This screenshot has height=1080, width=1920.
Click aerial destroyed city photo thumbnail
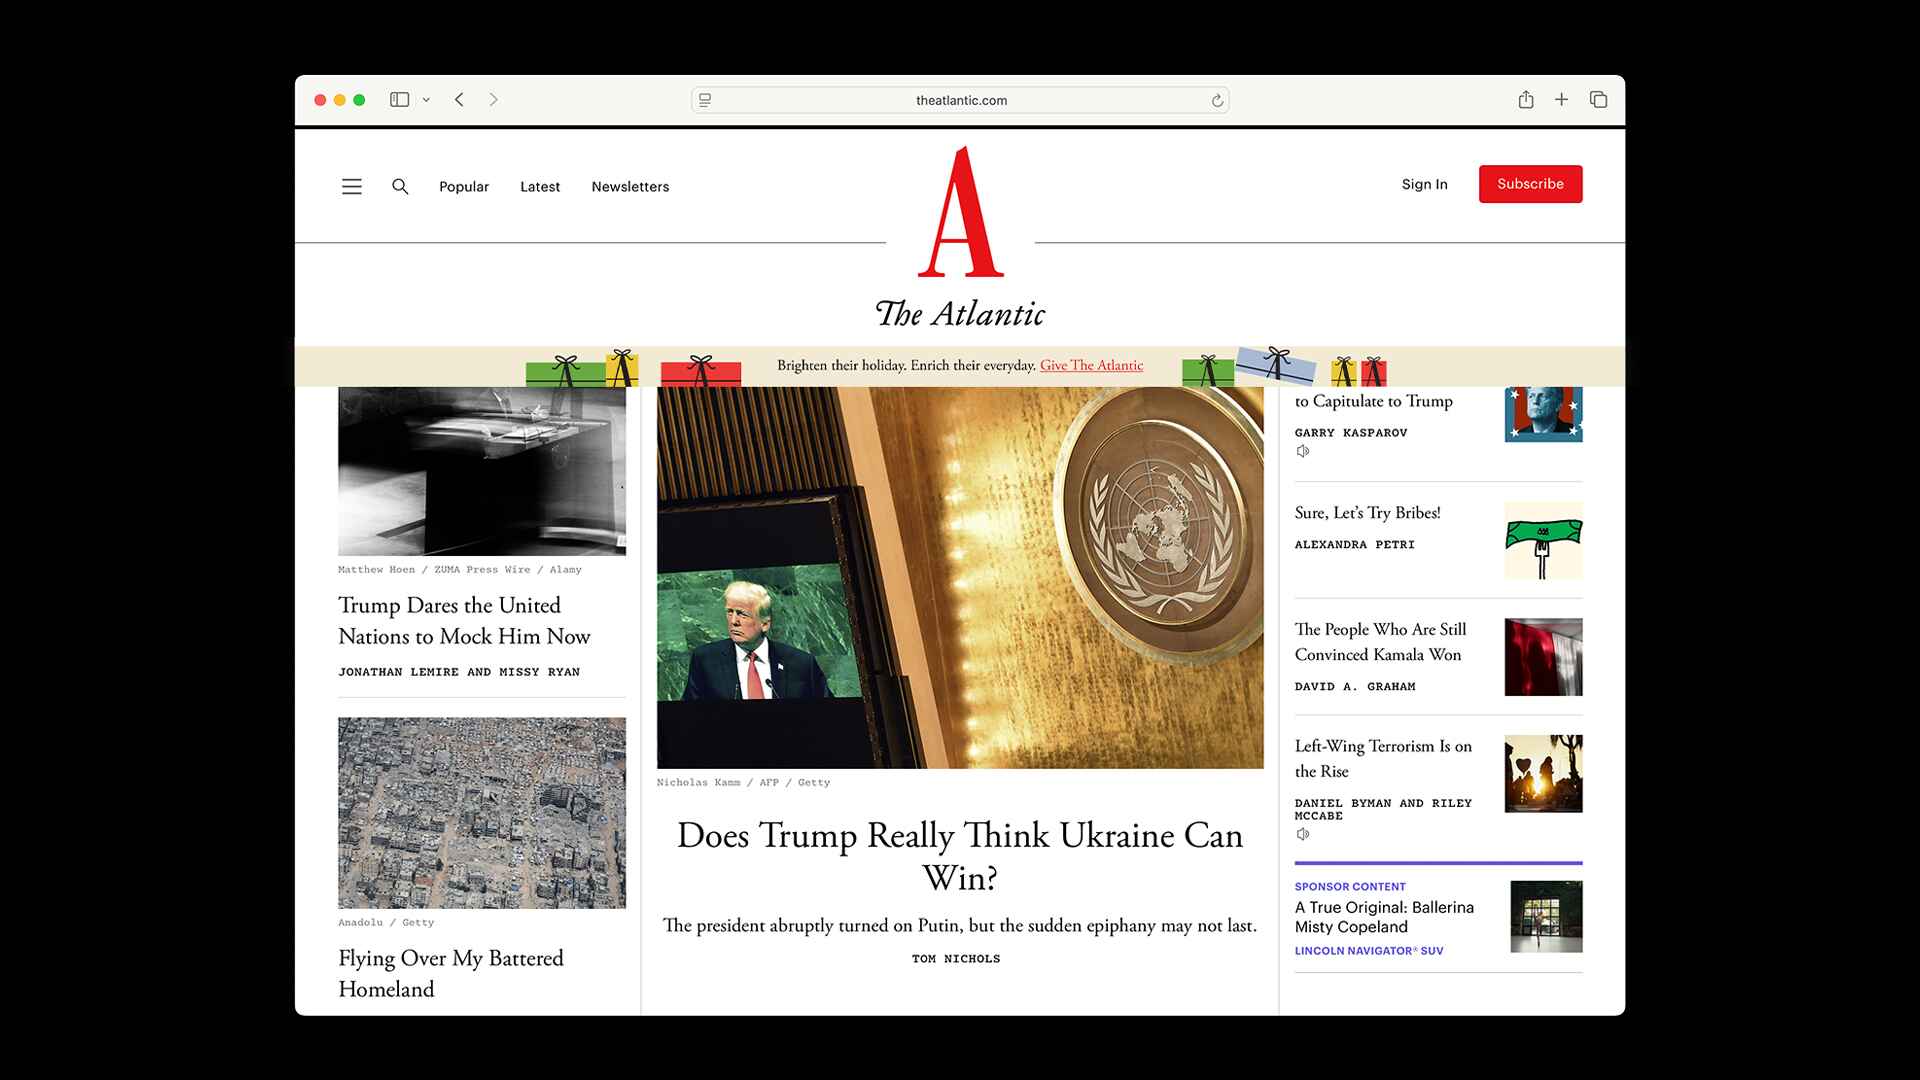[x=482, y=813]
